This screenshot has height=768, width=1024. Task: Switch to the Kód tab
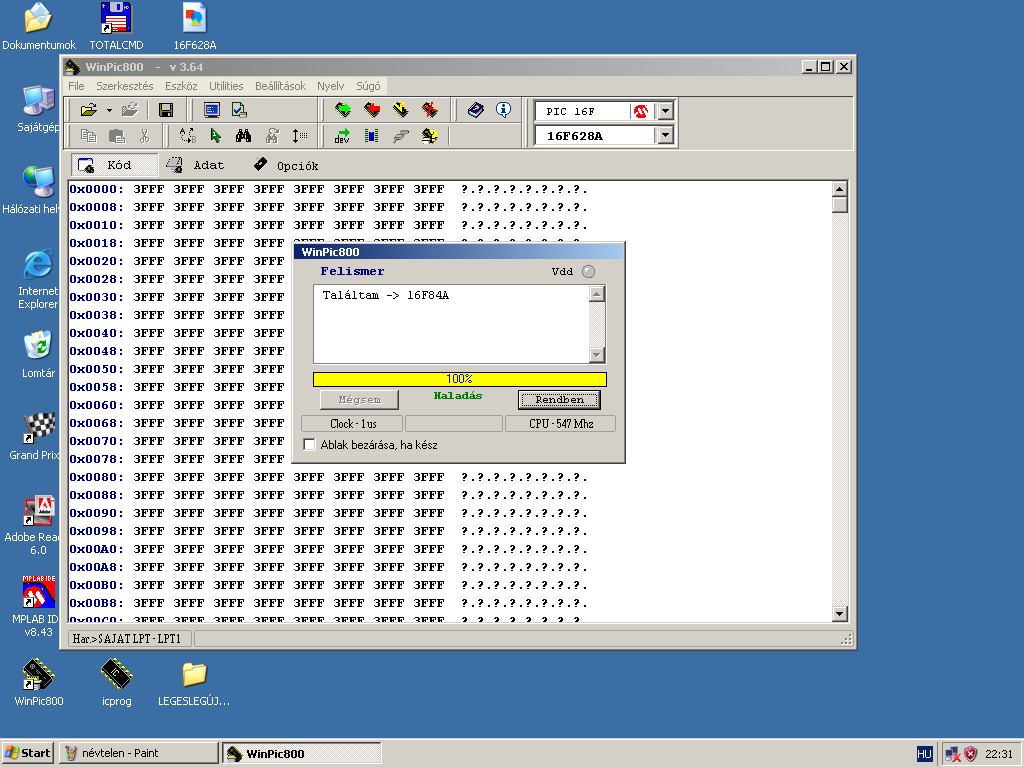click(114, 165)
